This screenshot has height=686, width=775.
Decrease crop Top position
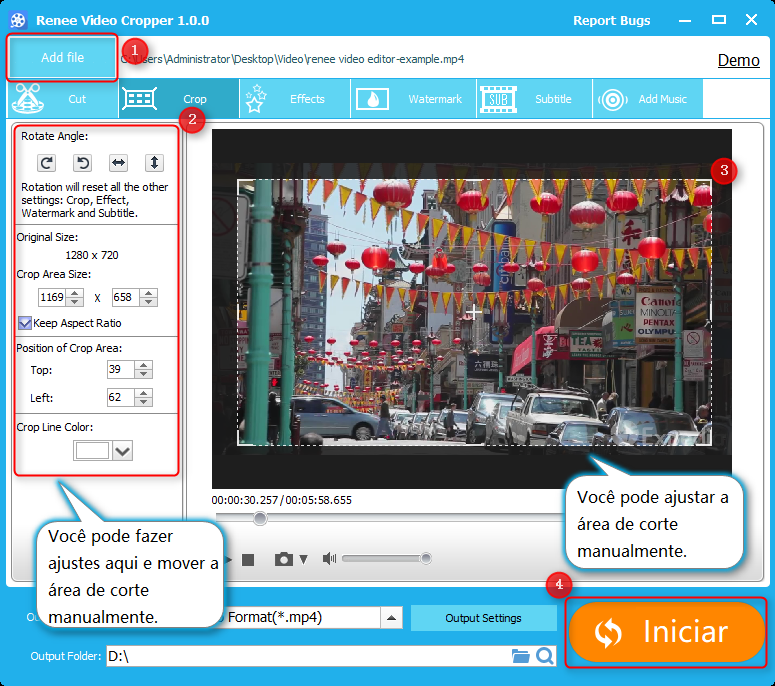[143, 374]
